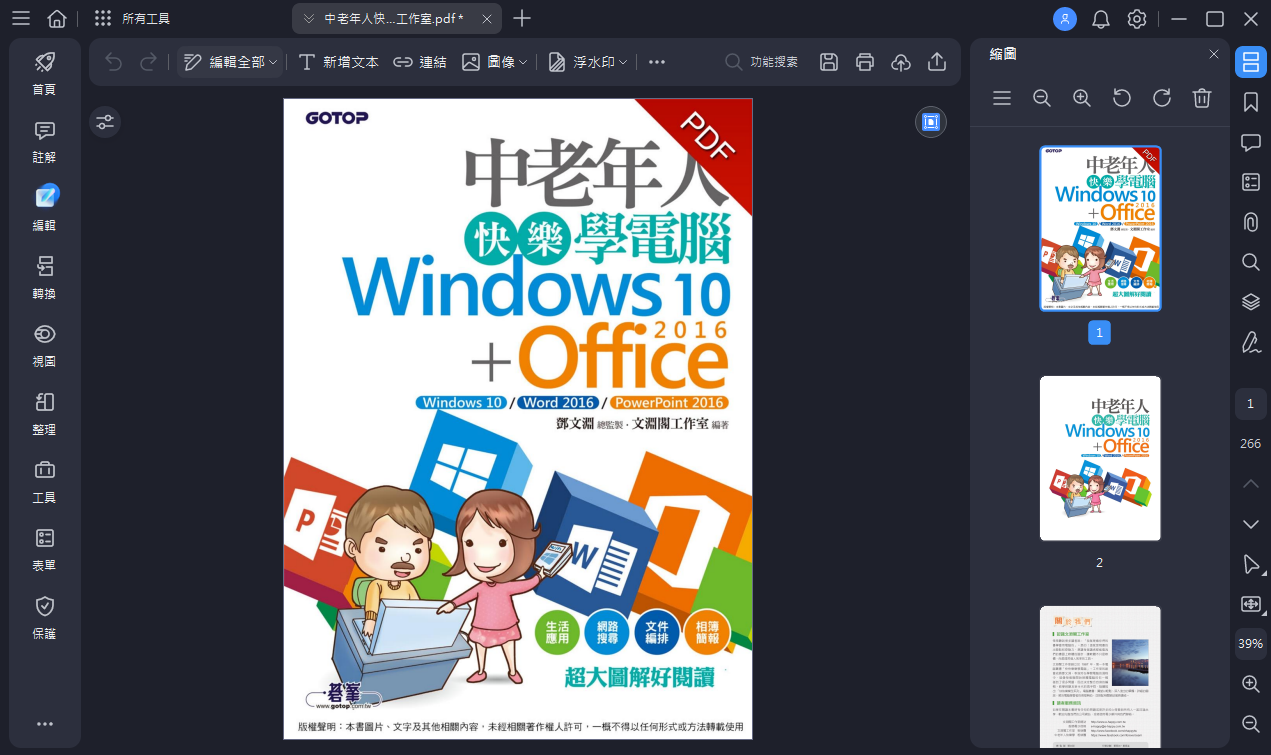Image resolution: width=1271 pixels, height=755 pixels.
Task: Click the more tools ellipsis button
Action: pyautogui.click(x=656, y=61)
